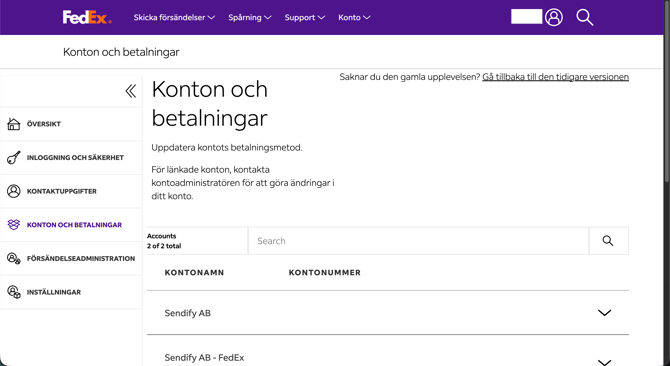Click the Översikt house icon
Screen dimensions: 670x366
click(x=14, y=124)
